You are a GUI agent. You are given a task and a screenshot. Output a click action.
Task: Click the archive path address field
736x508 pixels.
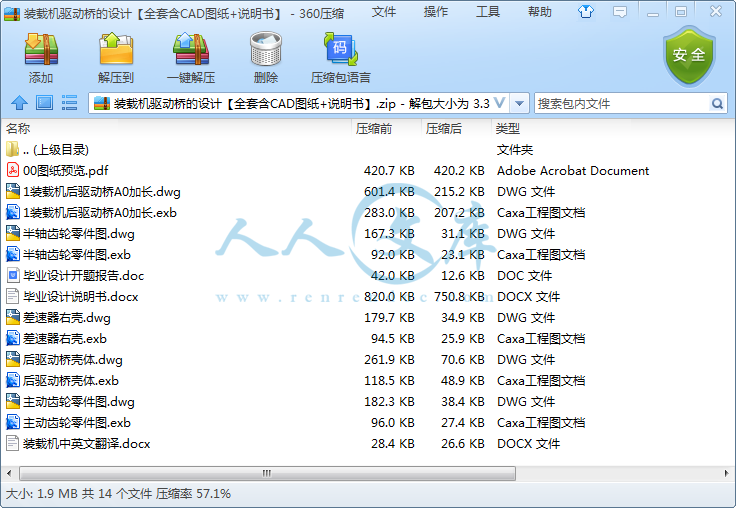299,103
